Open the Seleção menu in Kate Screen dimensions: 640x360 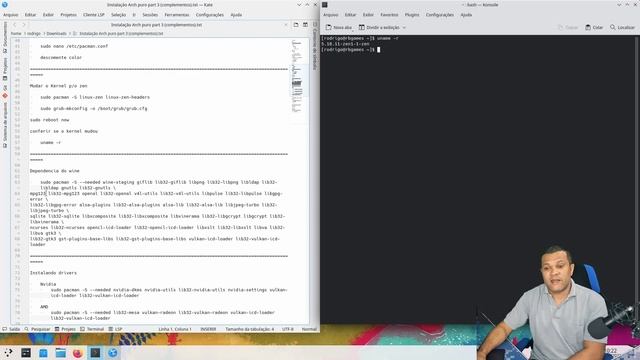(118, 15)
